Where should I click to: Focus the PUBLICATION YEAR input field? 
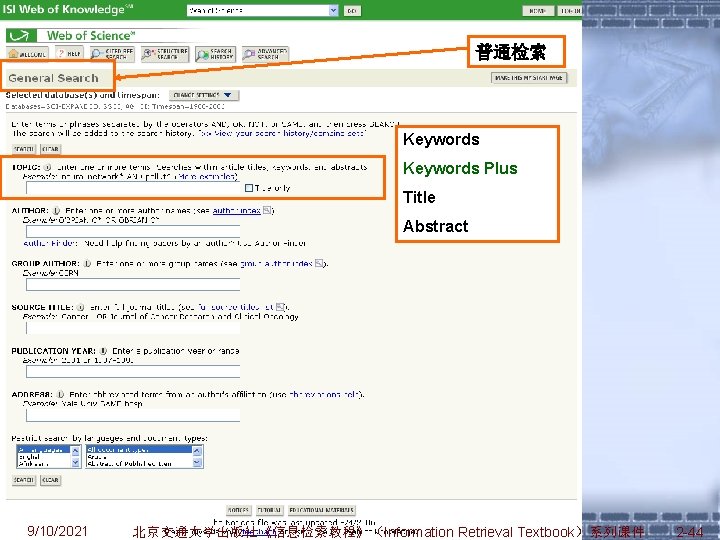click(x=133, y=371)
